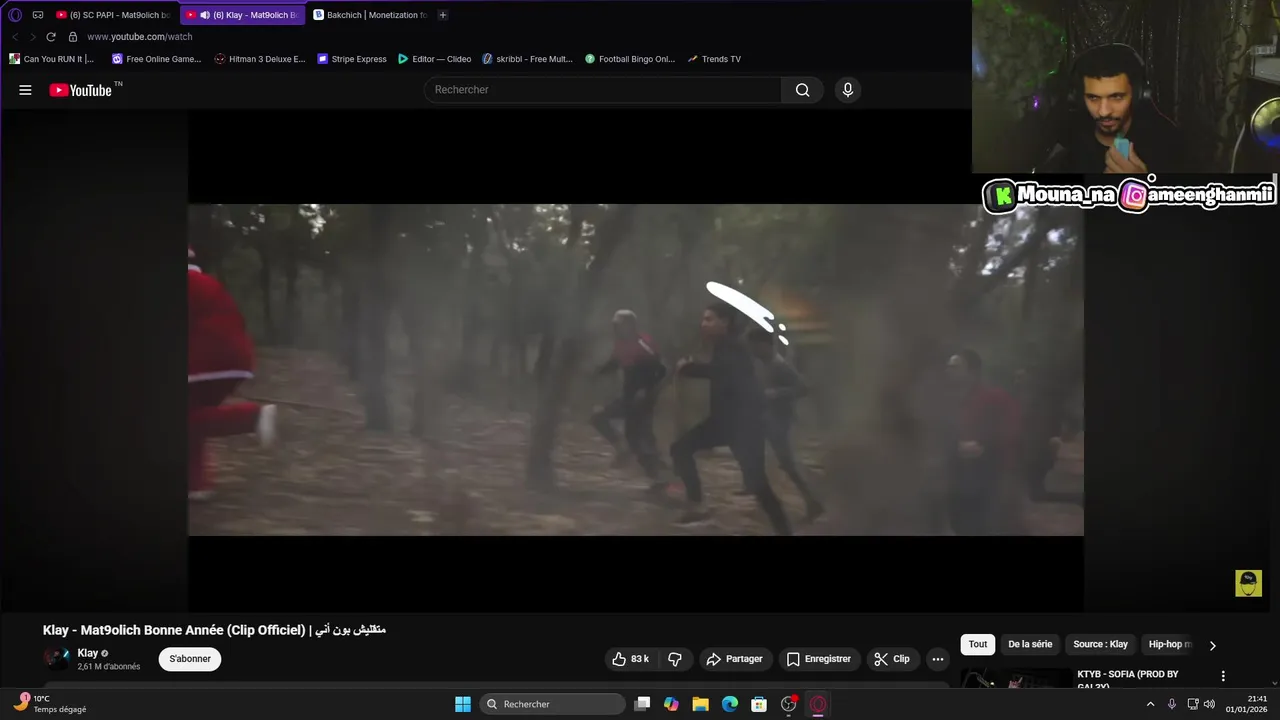Open Hitman 3 Deluxe bookmark
The height and width of the screenshot is (720, 1280).
click(260, 59)
